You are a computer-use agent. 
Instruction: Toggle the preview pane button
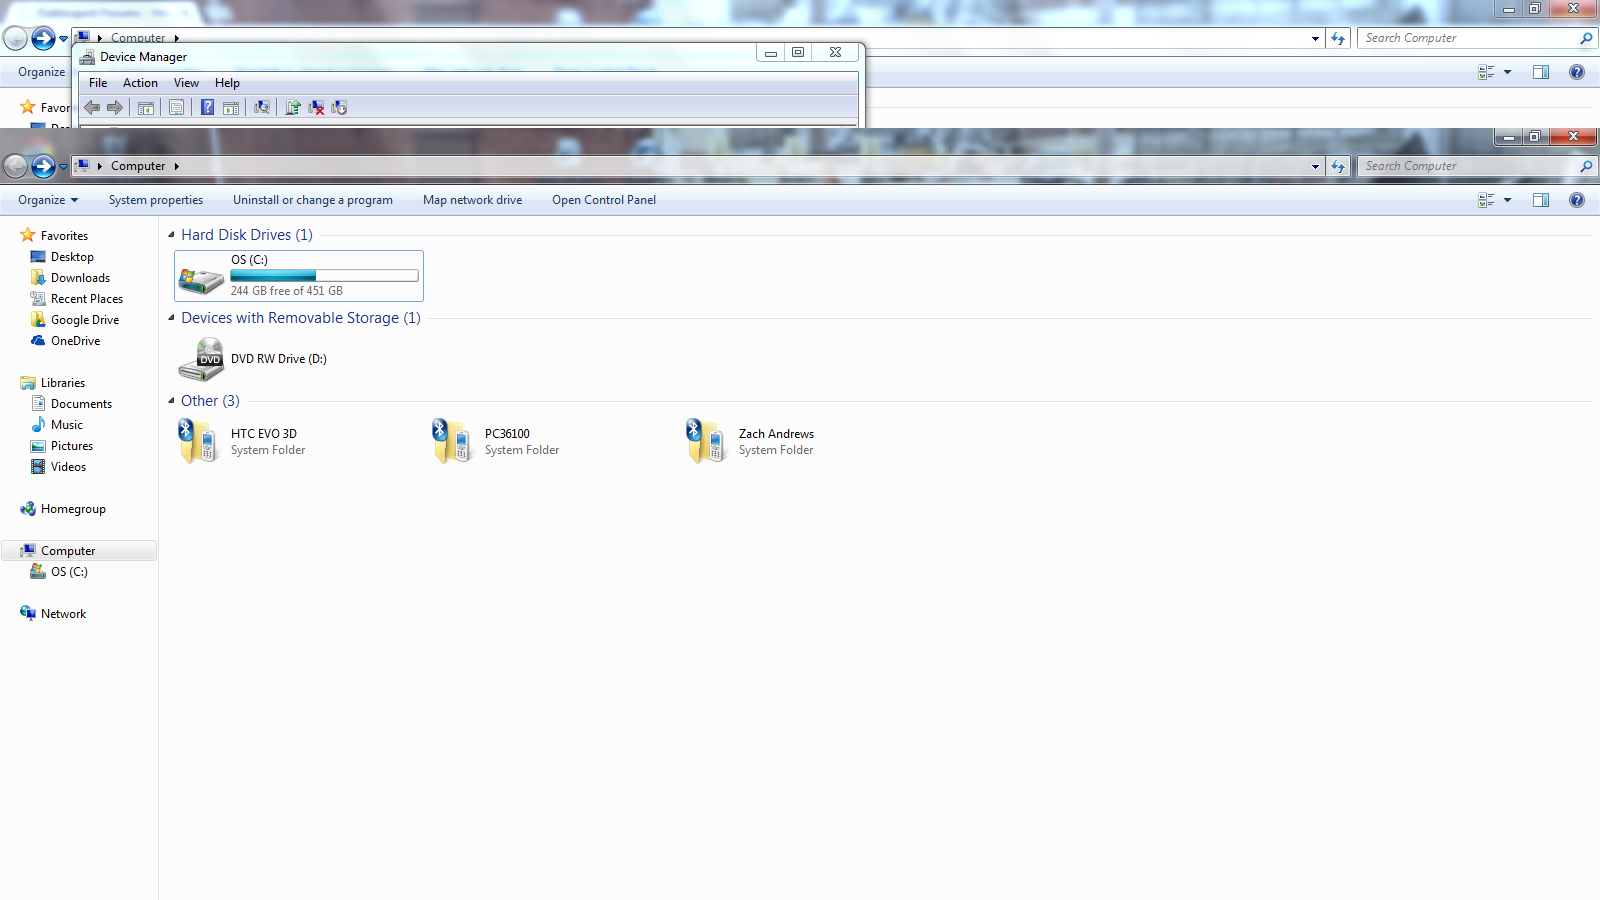click(1541, 200)
